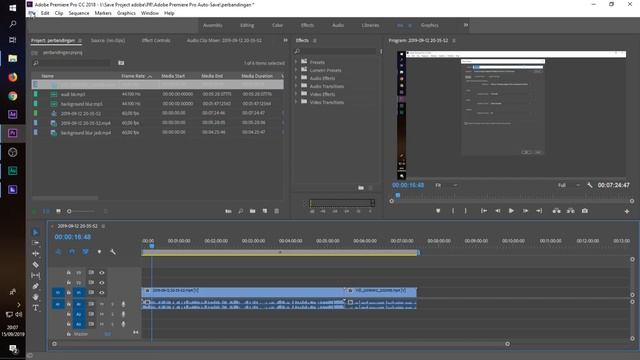Enable voice-over record on track A1
Viewport: 640px width, 360px height.
[x=123, y=304]
